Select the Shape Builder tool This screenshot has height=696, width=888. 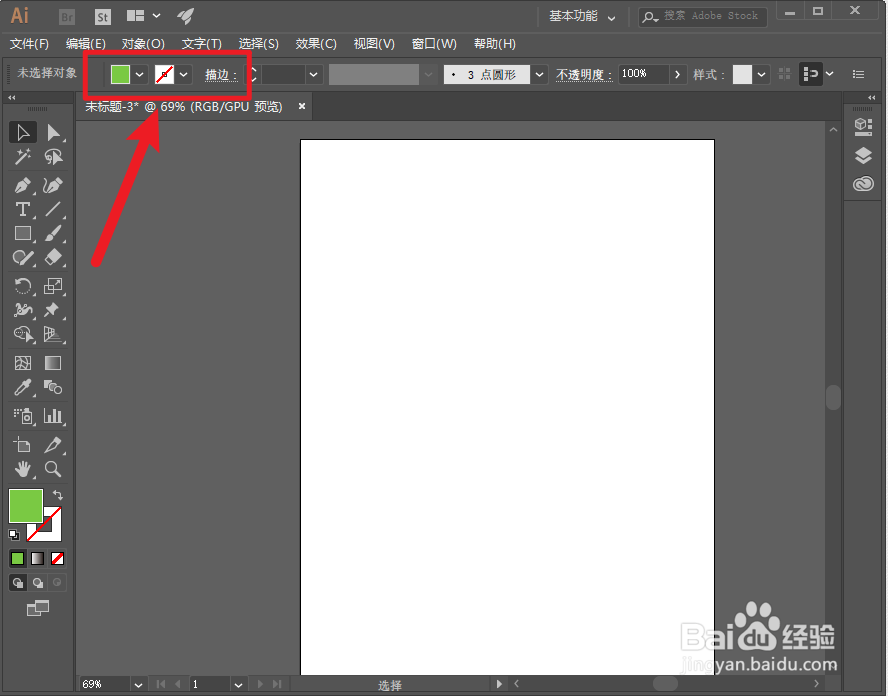[x=23, y=334]
